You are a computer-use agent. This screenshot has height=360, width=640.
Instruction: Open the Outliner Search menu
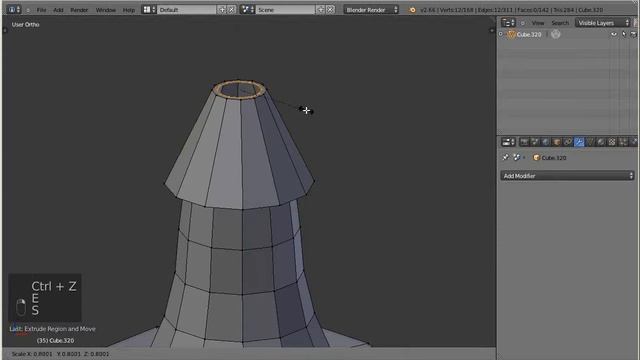coord(560,23)
